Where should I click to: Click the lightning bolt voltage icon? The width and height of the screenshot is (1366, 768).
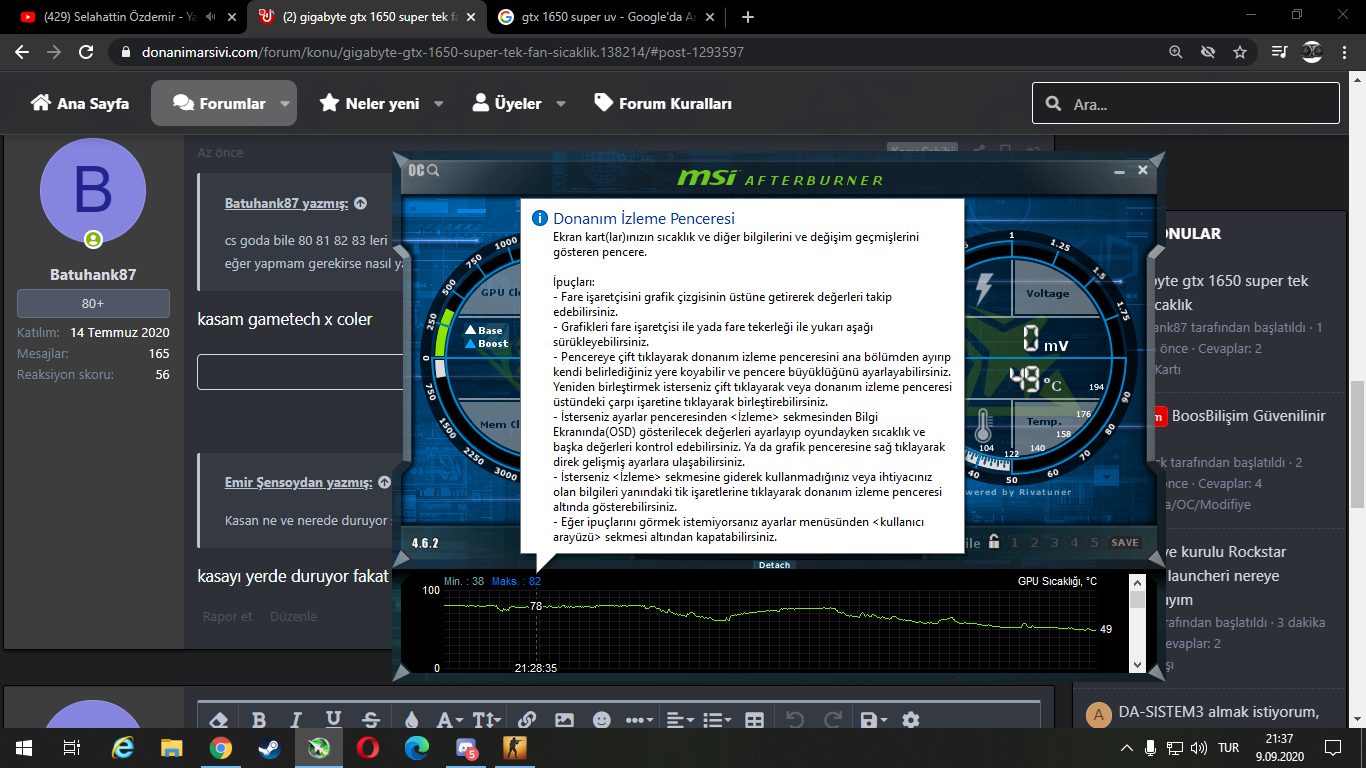[x=984, y=288]
